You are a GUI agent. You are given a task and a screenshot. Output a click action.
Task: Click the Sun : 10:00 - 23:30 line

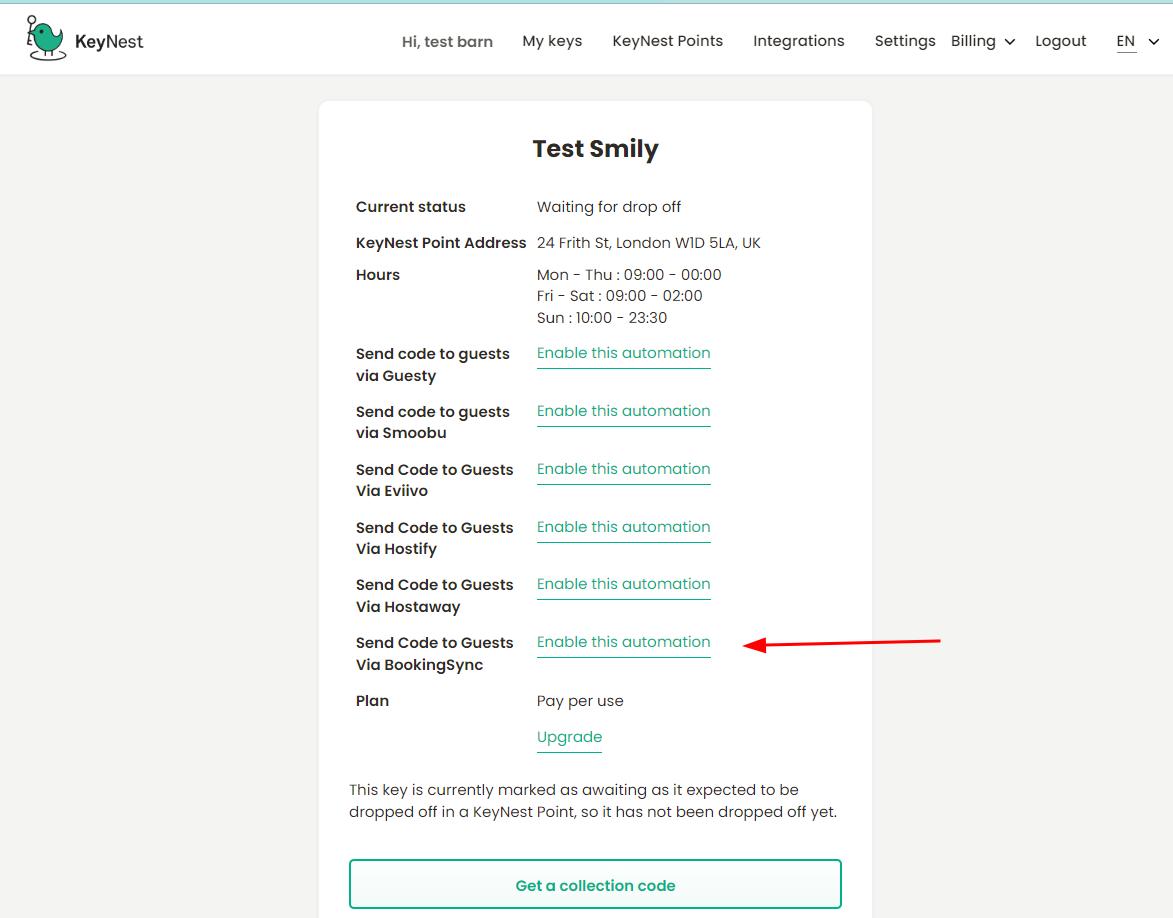pos(601,318)
